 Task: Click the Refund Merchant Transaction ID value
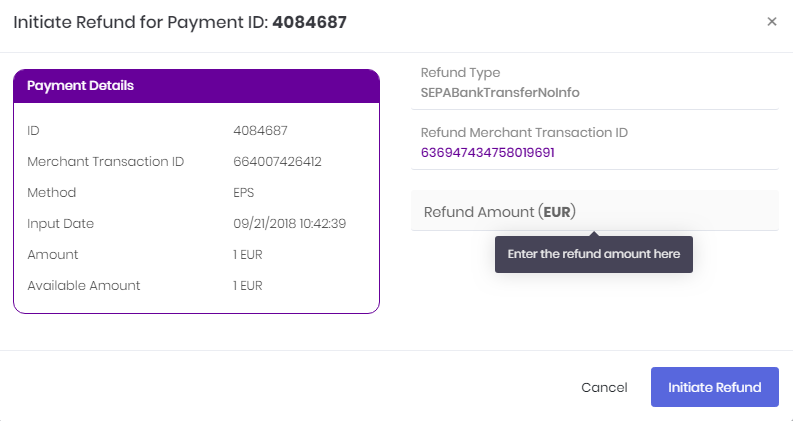[x=488, y=153]
